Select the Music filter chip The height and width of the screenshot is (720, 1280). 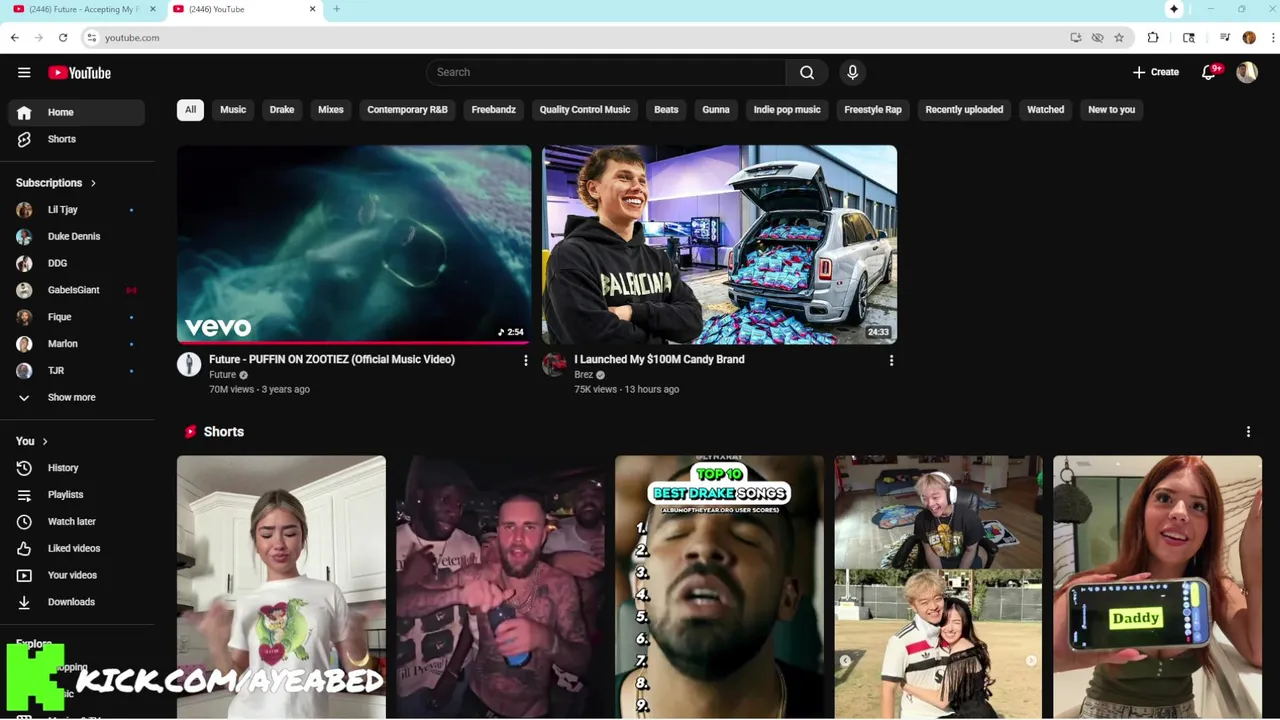[233, 110]
